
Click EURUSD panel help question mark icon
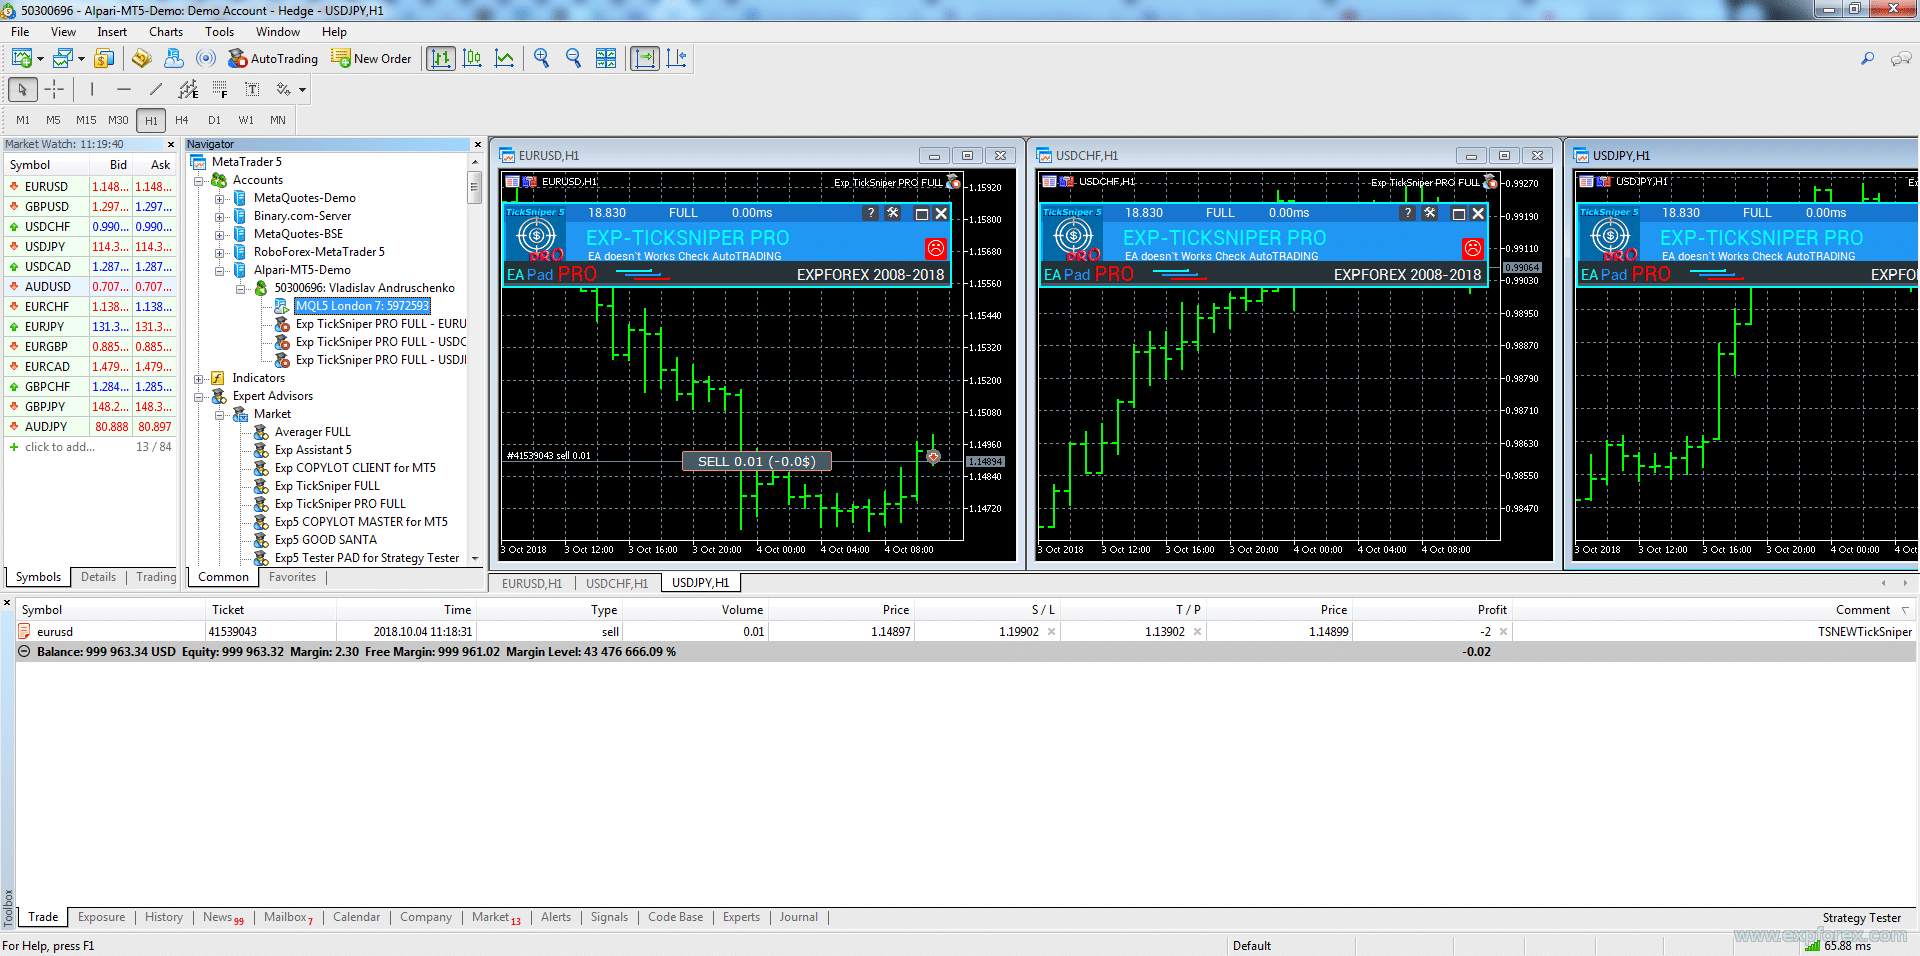[871, 213]
